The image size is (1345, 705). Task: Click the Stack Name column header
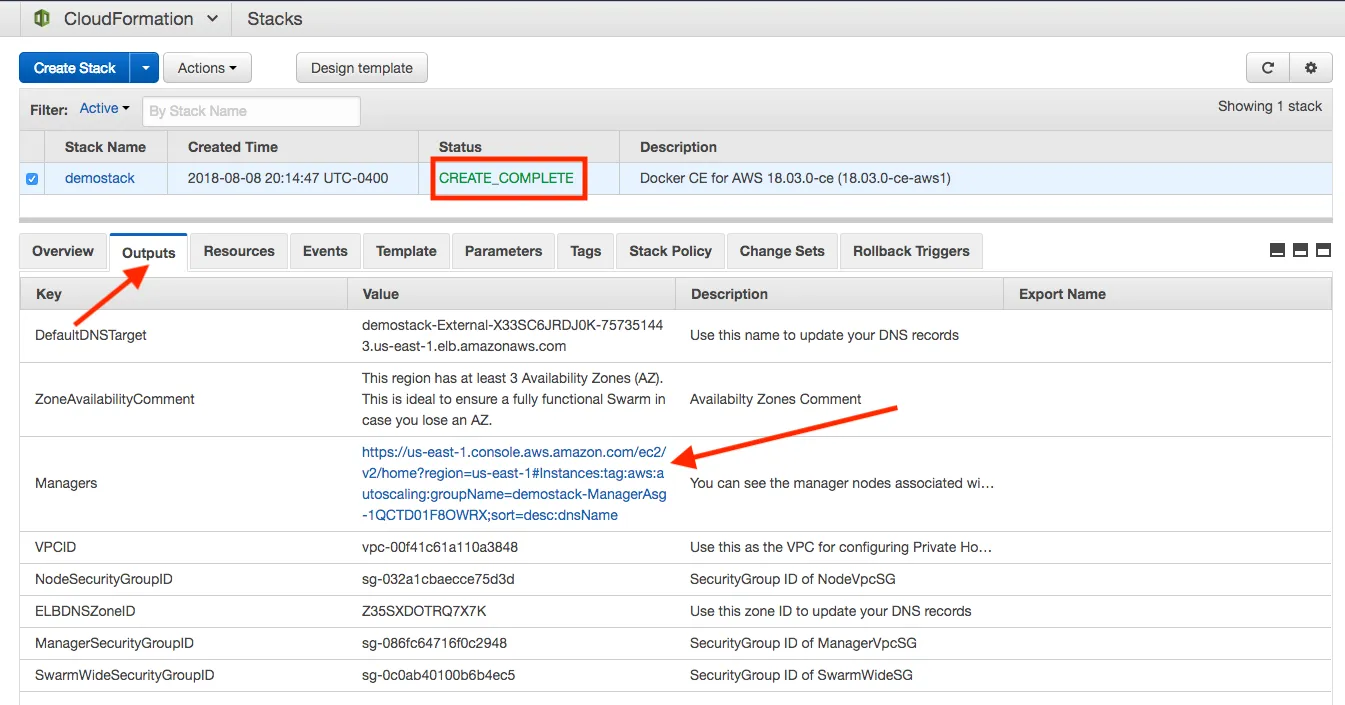click(x=105, y=147)
